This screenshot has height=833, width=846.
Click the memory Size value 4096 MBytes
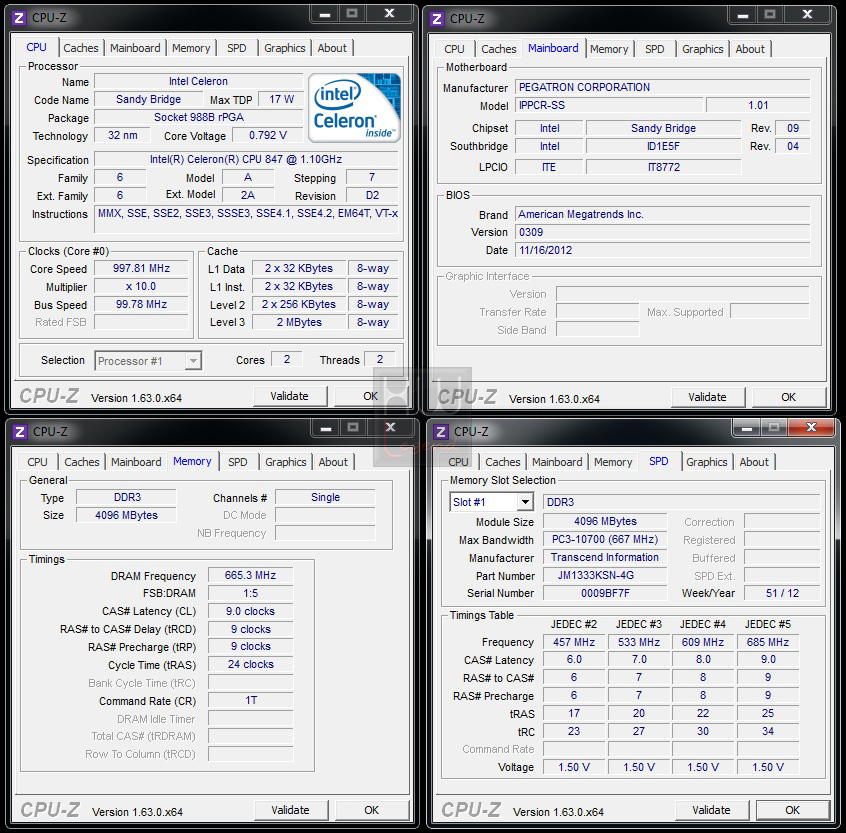point(126,515)
